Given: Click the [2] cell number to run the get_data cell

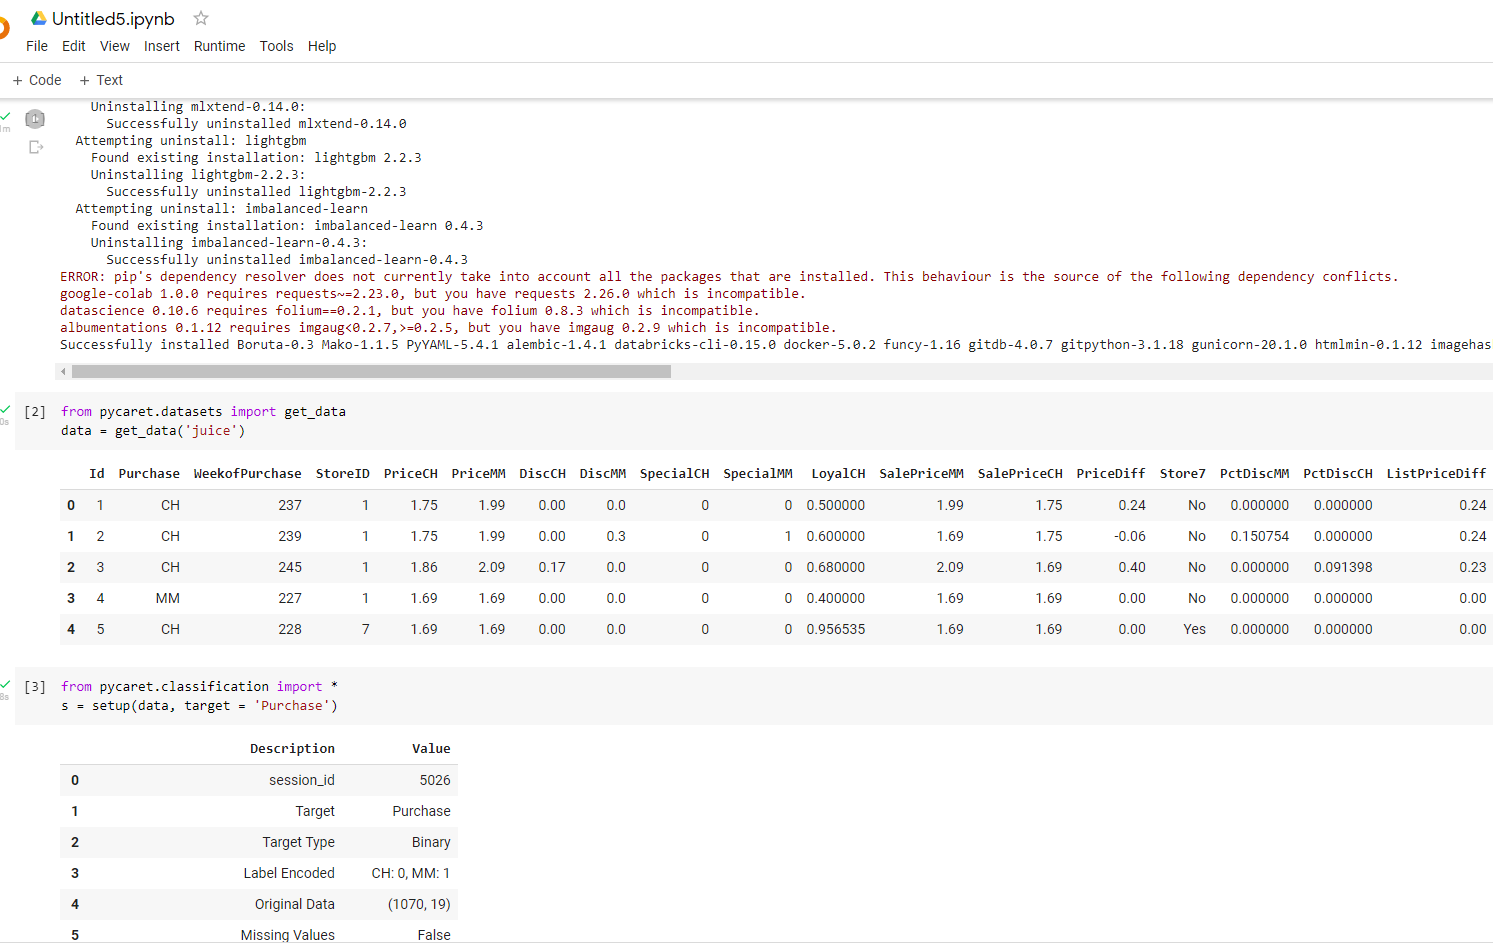Looking at the screenshot, I should [x=35, y=411].
